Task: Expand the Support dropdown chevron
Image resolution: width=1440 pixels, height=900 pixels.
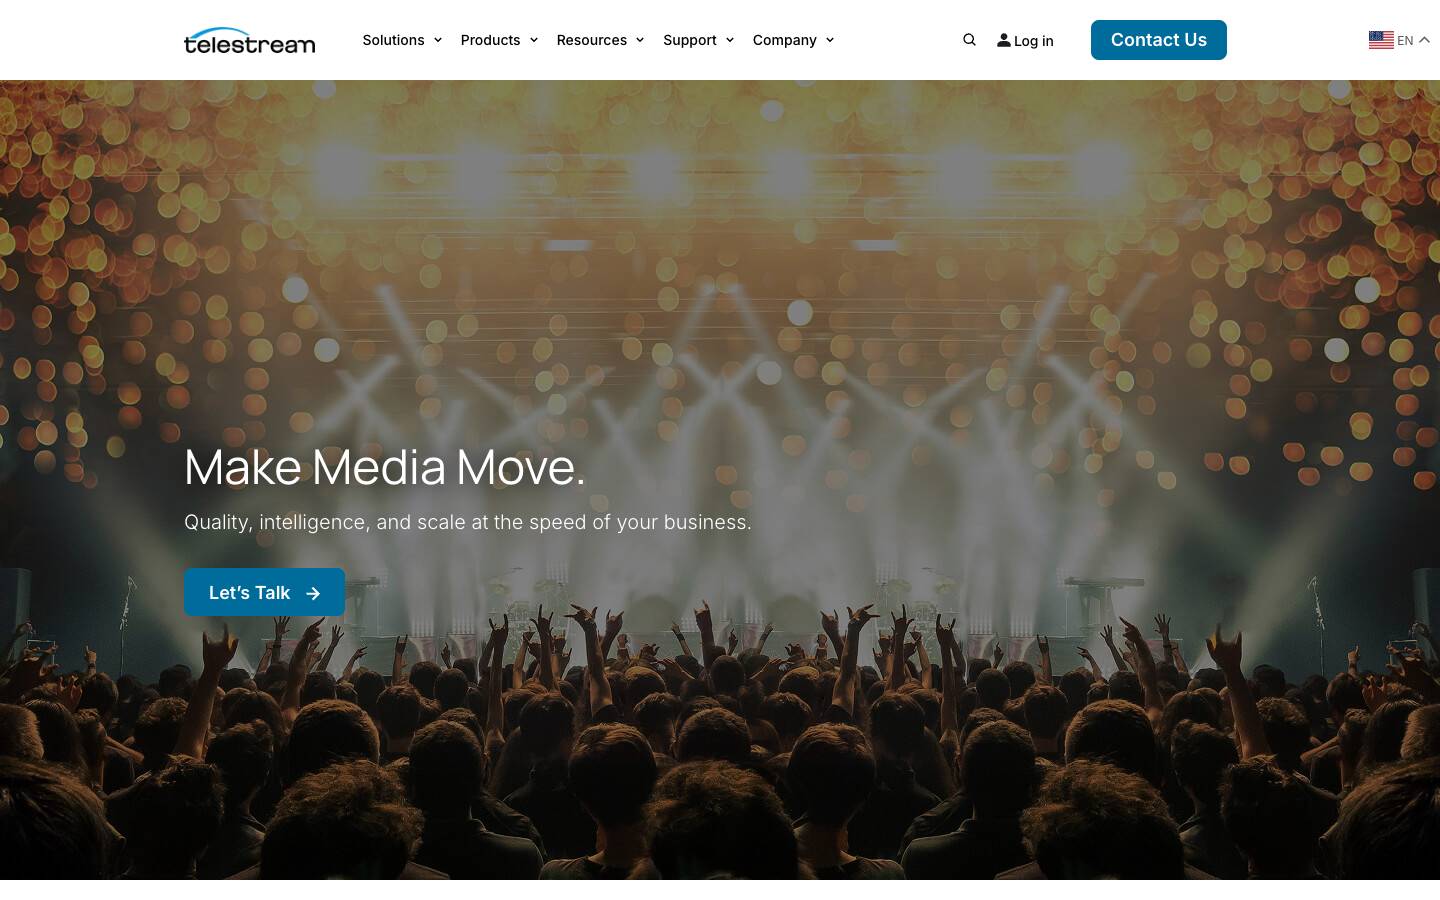Action: [x=729, y=40]
